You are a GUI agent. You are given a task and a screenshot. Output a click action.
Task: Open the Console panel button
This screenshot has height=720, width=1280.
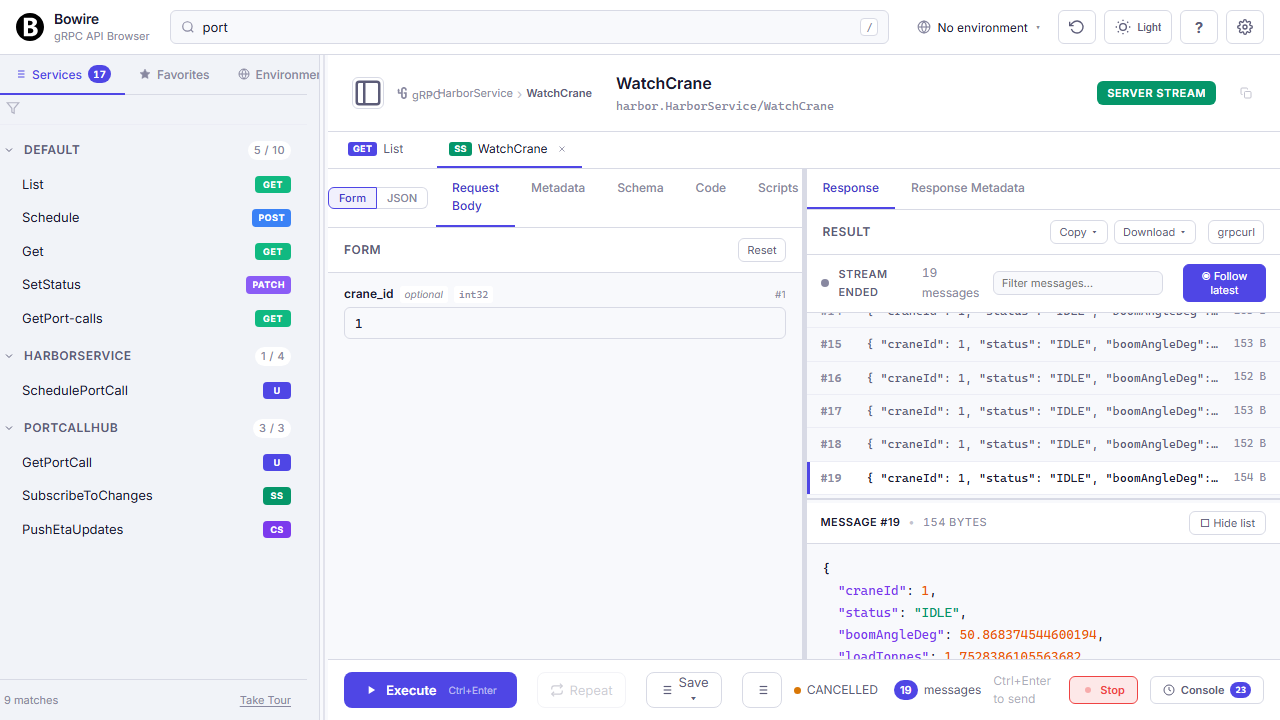(1206, 690)
